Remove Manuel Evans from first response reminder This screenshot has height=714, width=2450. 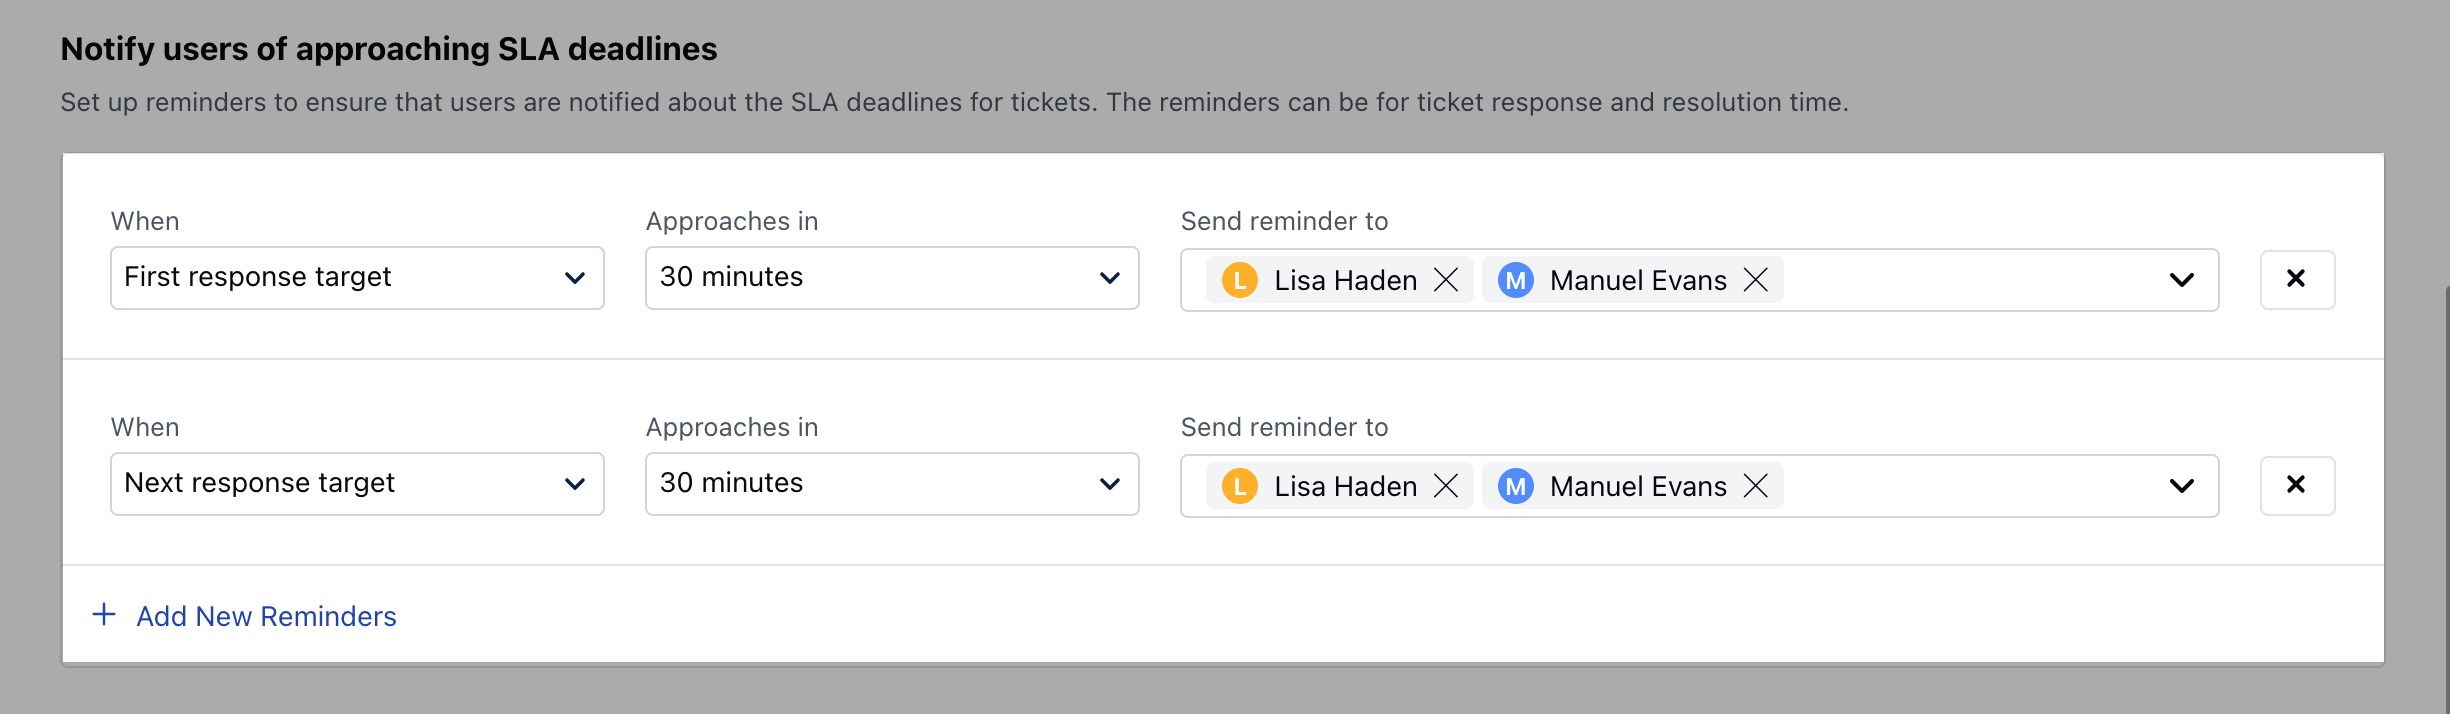1756,280
